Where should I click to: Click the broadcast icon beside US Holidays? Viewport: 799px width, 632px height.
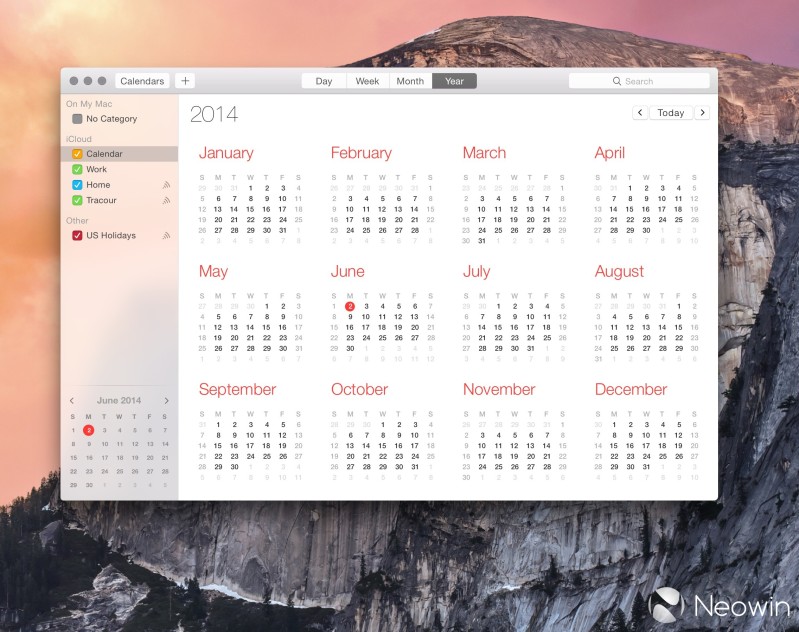[x=166, y=236]
